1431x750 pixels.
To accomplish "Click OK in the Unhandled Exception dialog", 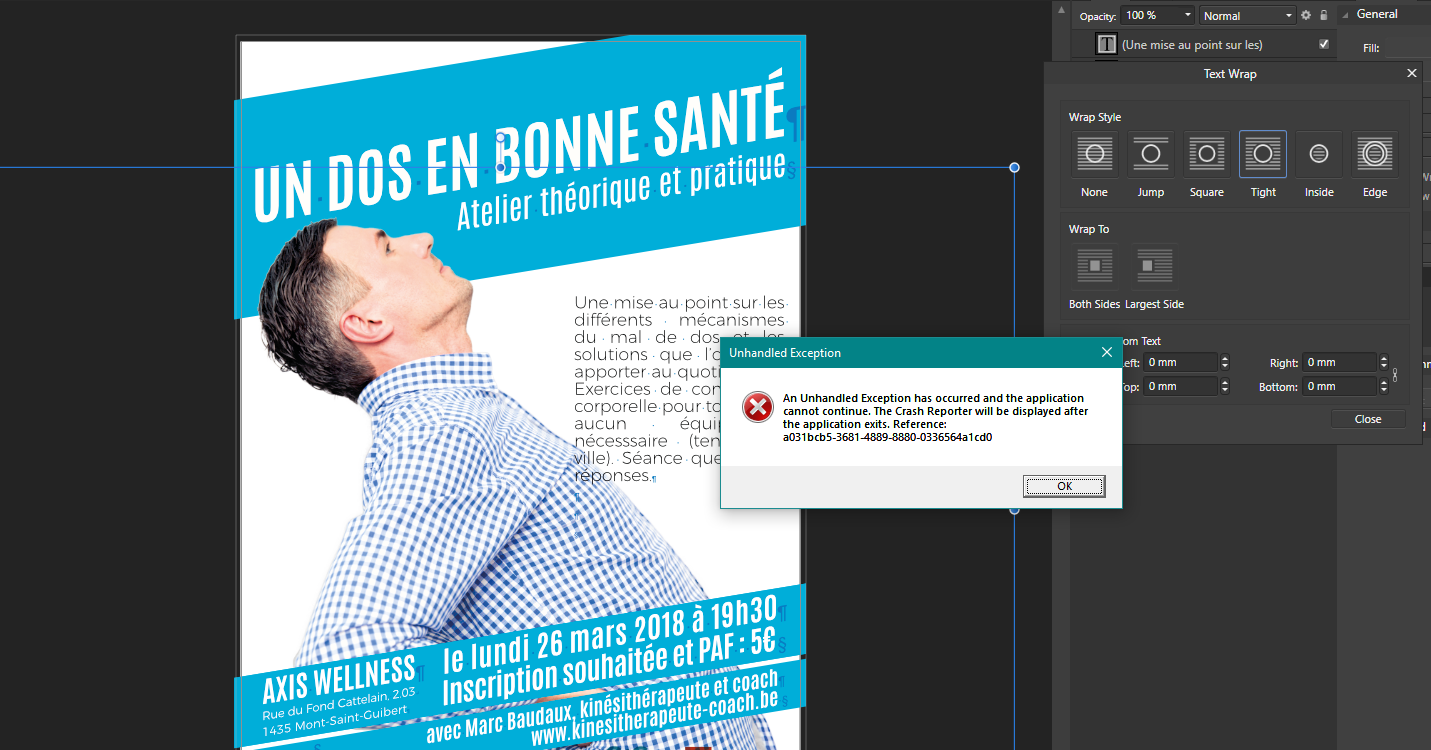I will coord(1064,486).
